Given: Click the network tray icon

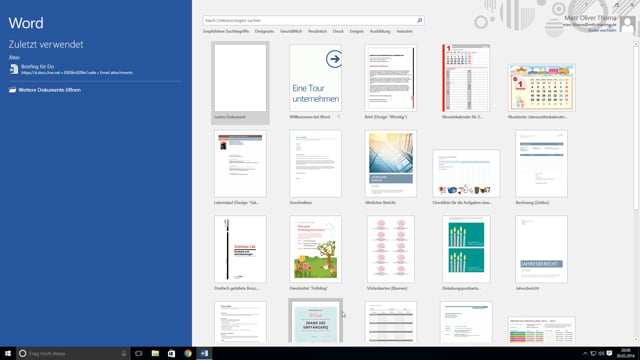Looking at the screenshot, I should pyautogui.click(x=593, y=353).
